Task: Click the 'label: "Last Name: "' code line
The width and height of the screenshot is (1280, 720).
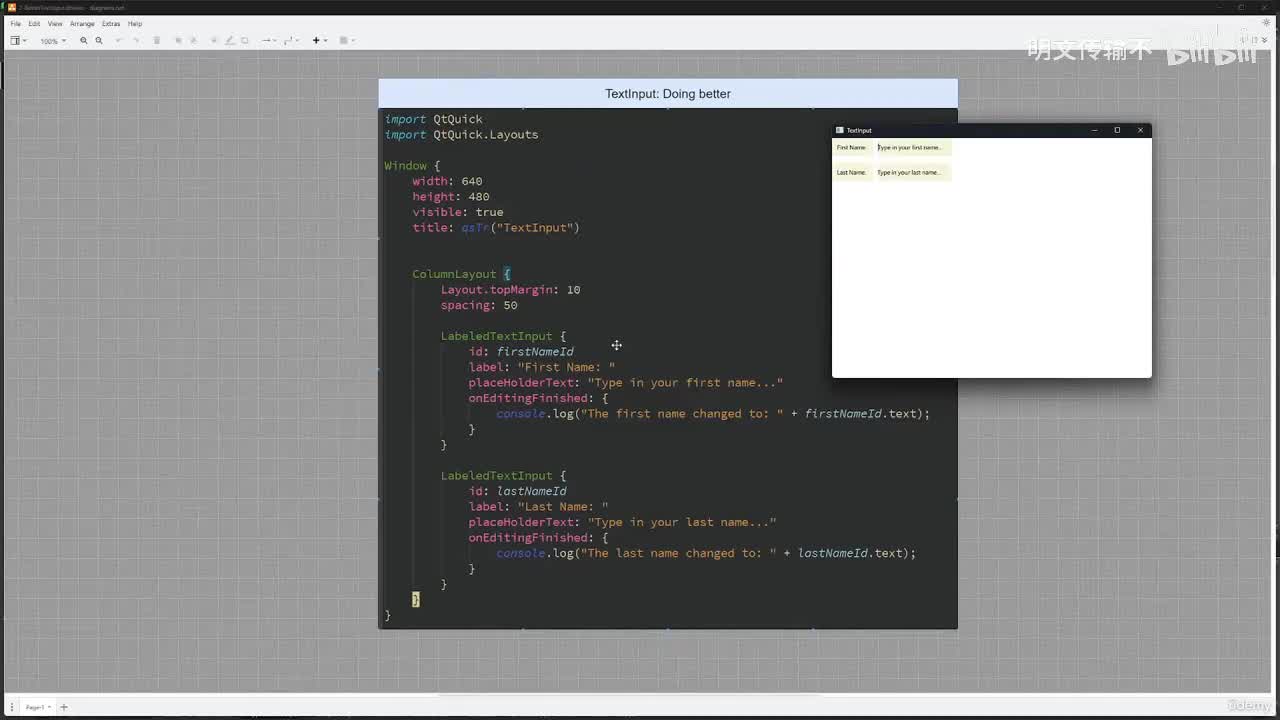Action: (539, 507)
